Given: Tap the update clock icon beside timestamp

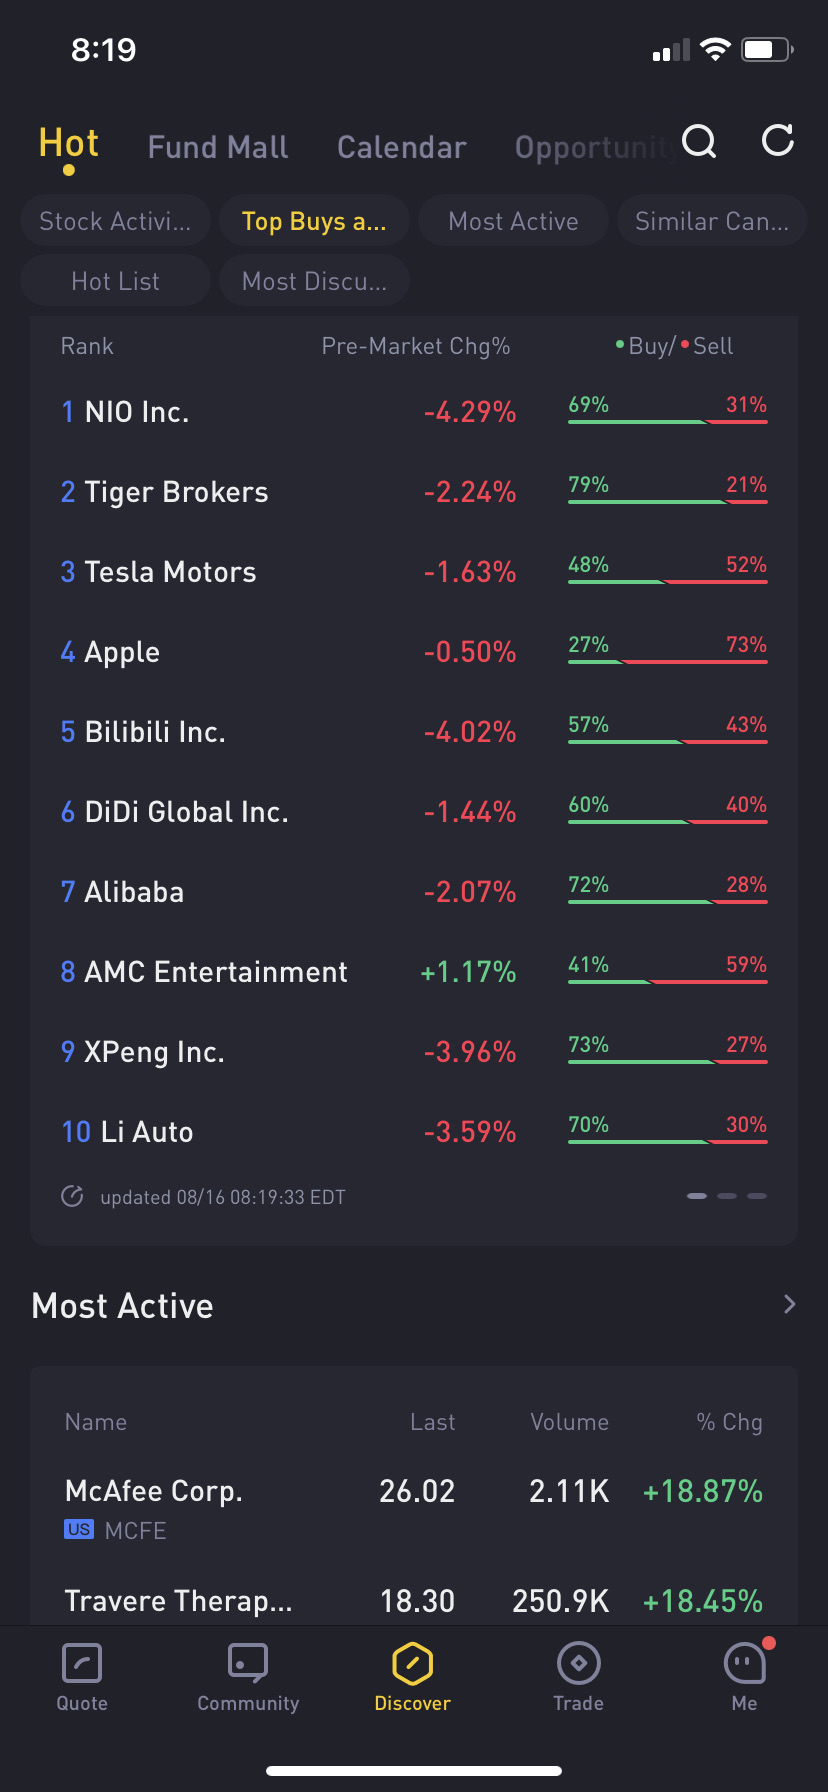Looking at the screenshot, I should [x=72, y=1197].
